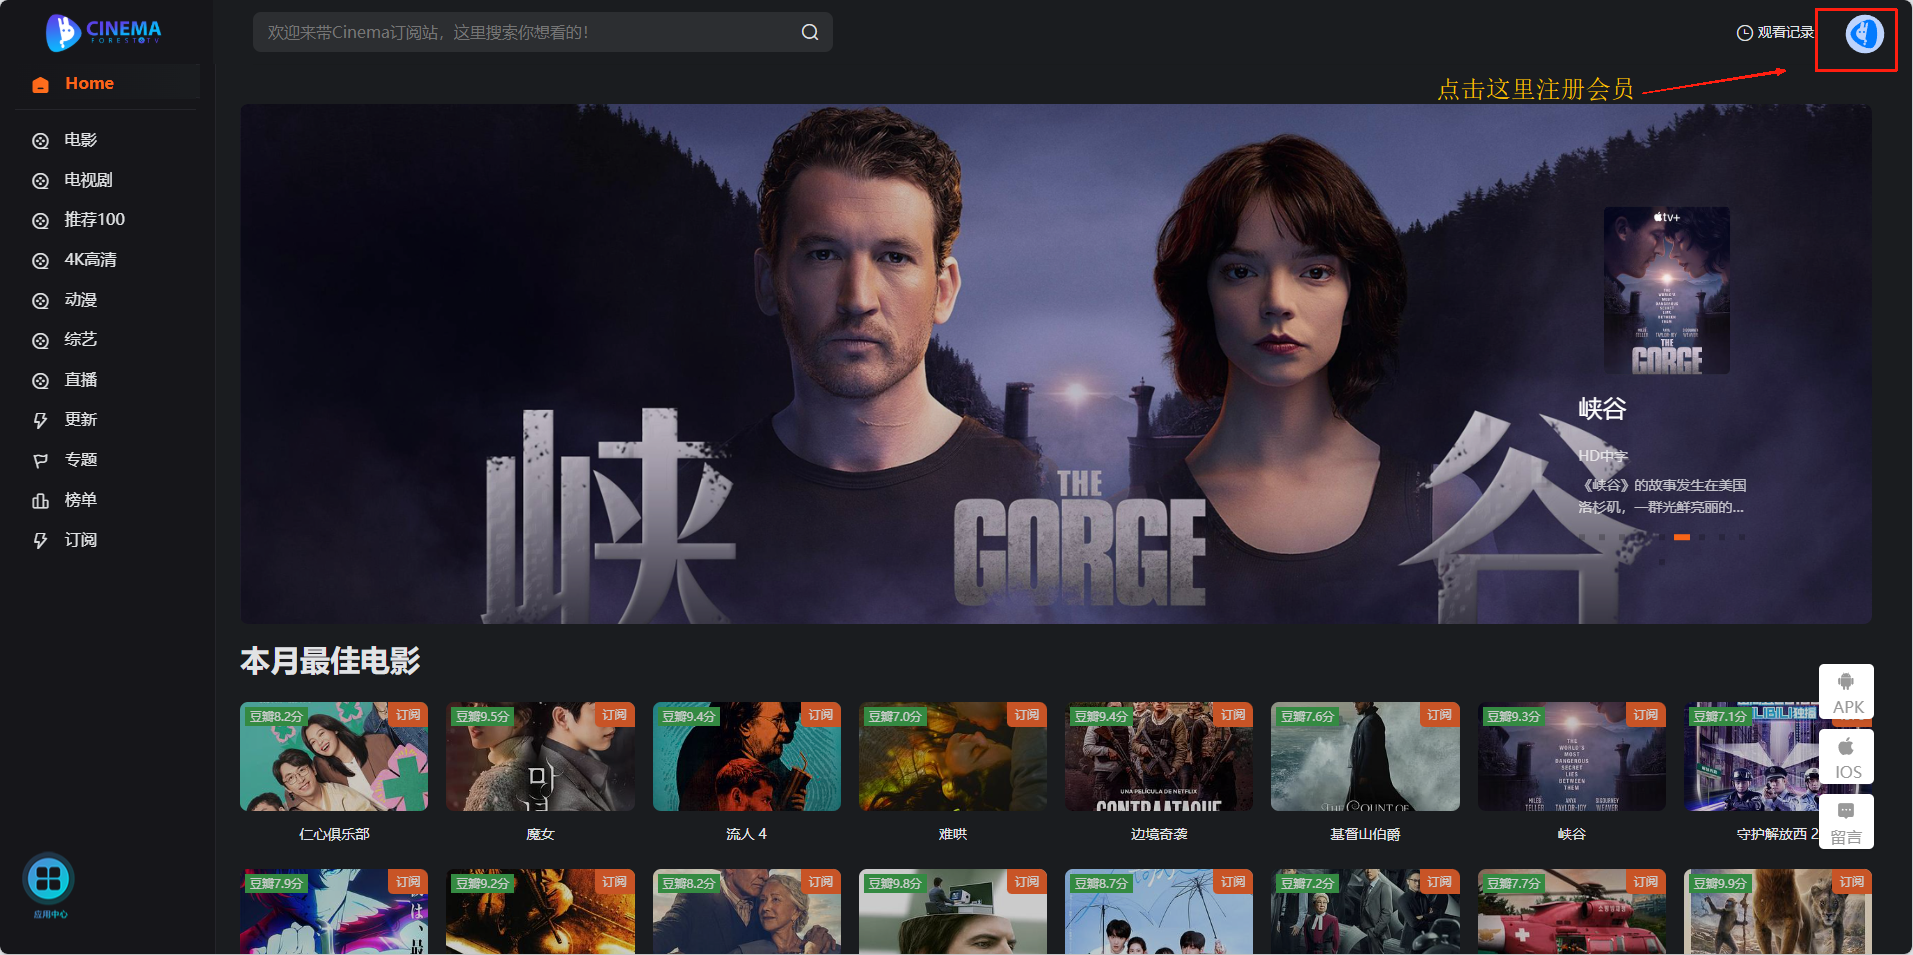Click 订阅 tag on 流人 4 card
The image size is (1913, 955).
821,715
